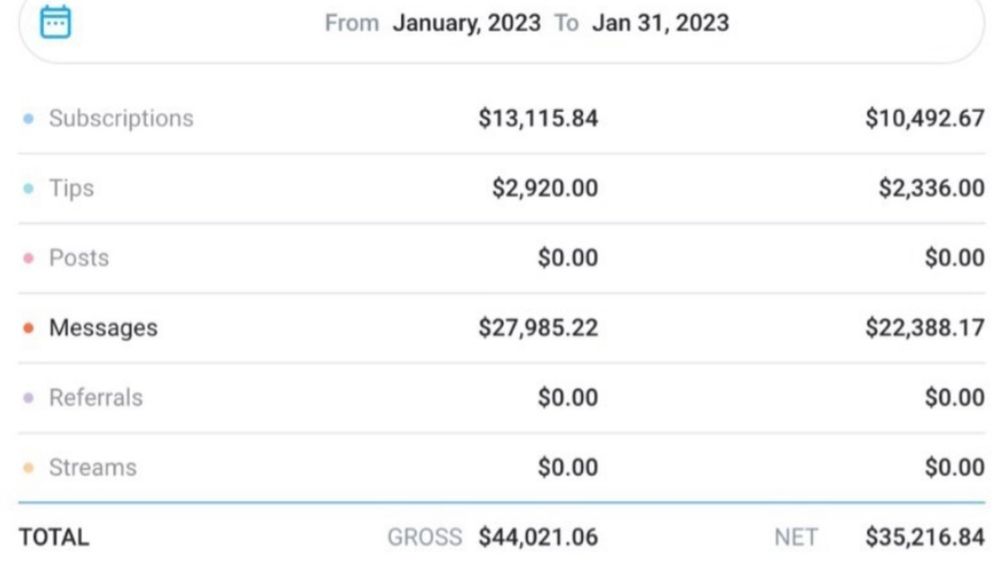The image size is (1000, 562).
Task: Click the net total $35,216.84
Action: pyautogui.click(x=925, y=537)
